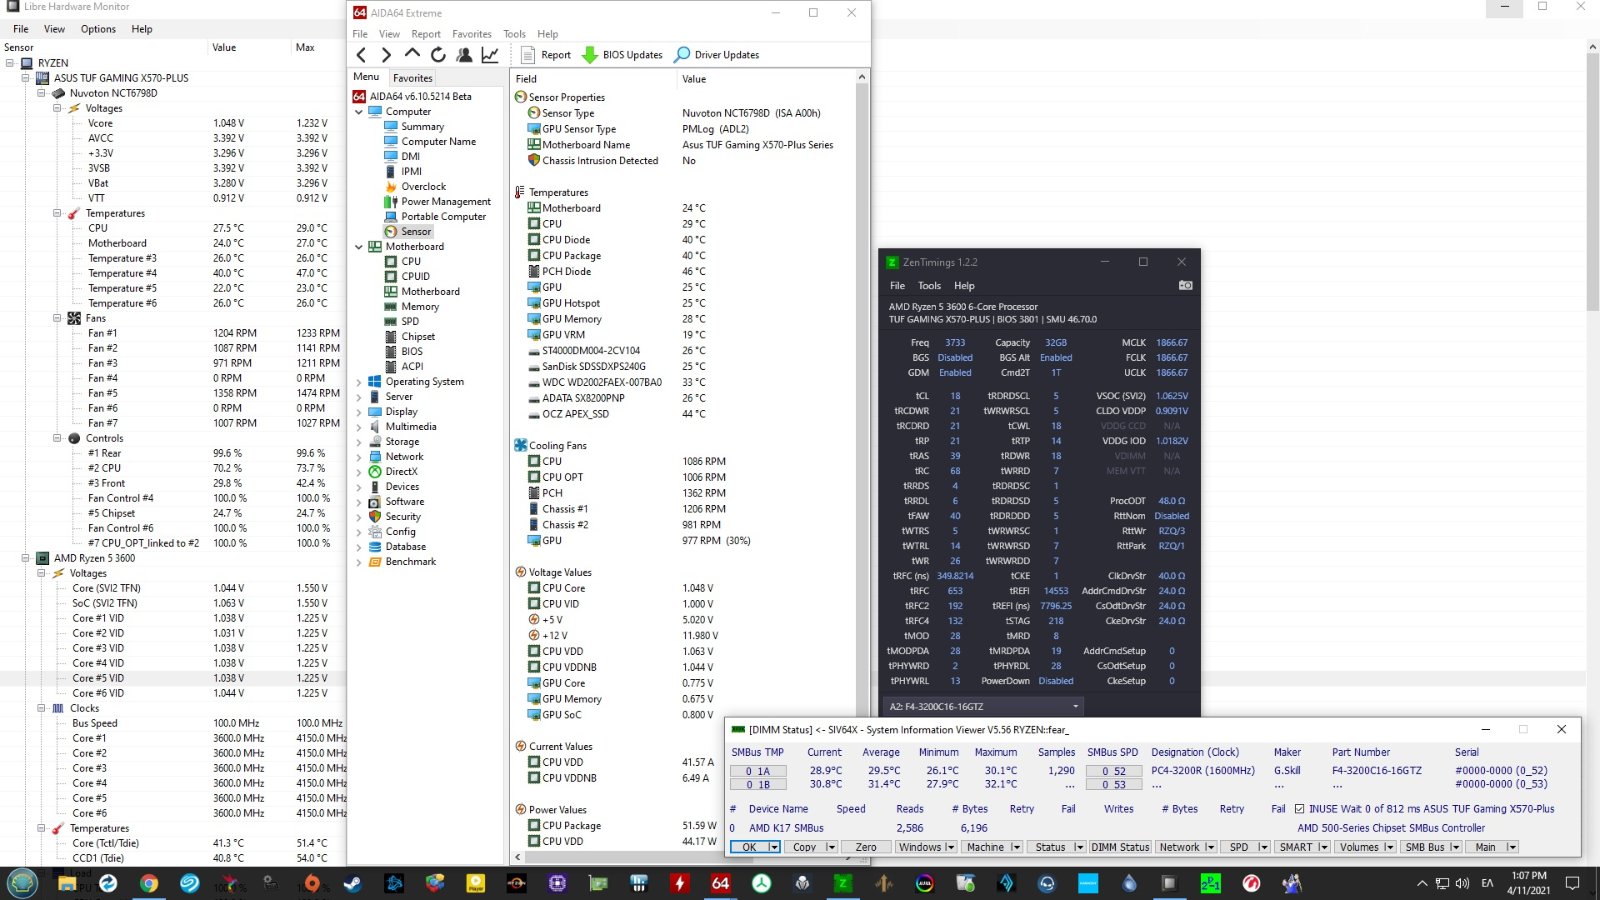Open Chrome from the taskbar
Screen dimensions: 1600x900
pos(149,883)
